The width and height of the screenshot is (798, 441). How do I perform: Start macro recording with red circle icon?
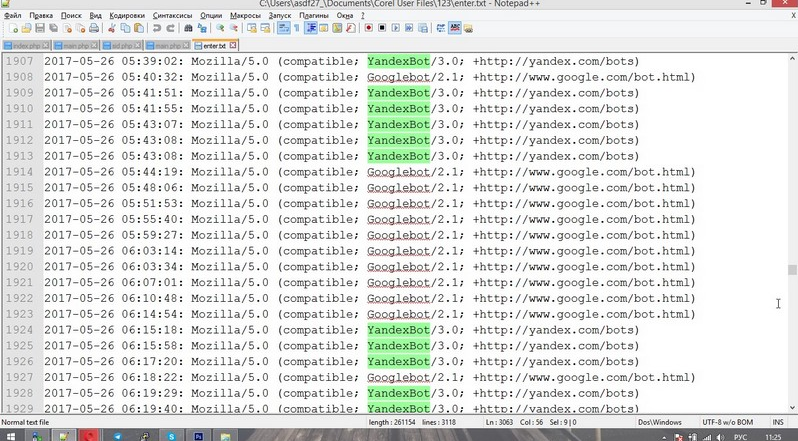[x=368, y=29]
